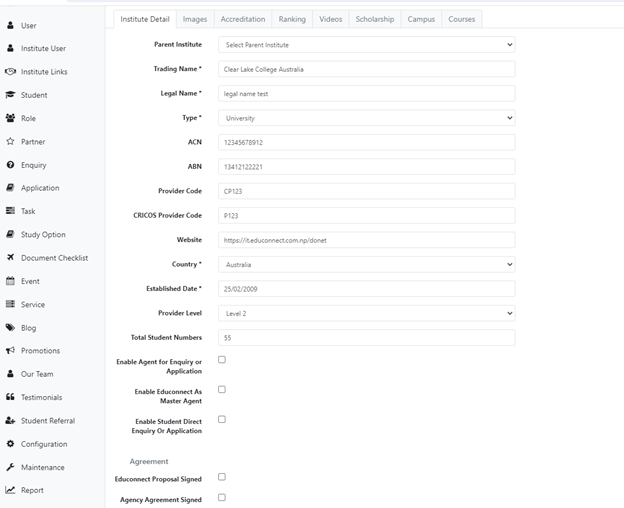Viewport: 624px width, 508px height.
Task: Click the Established Date field
Action: [x=367, y=289]
